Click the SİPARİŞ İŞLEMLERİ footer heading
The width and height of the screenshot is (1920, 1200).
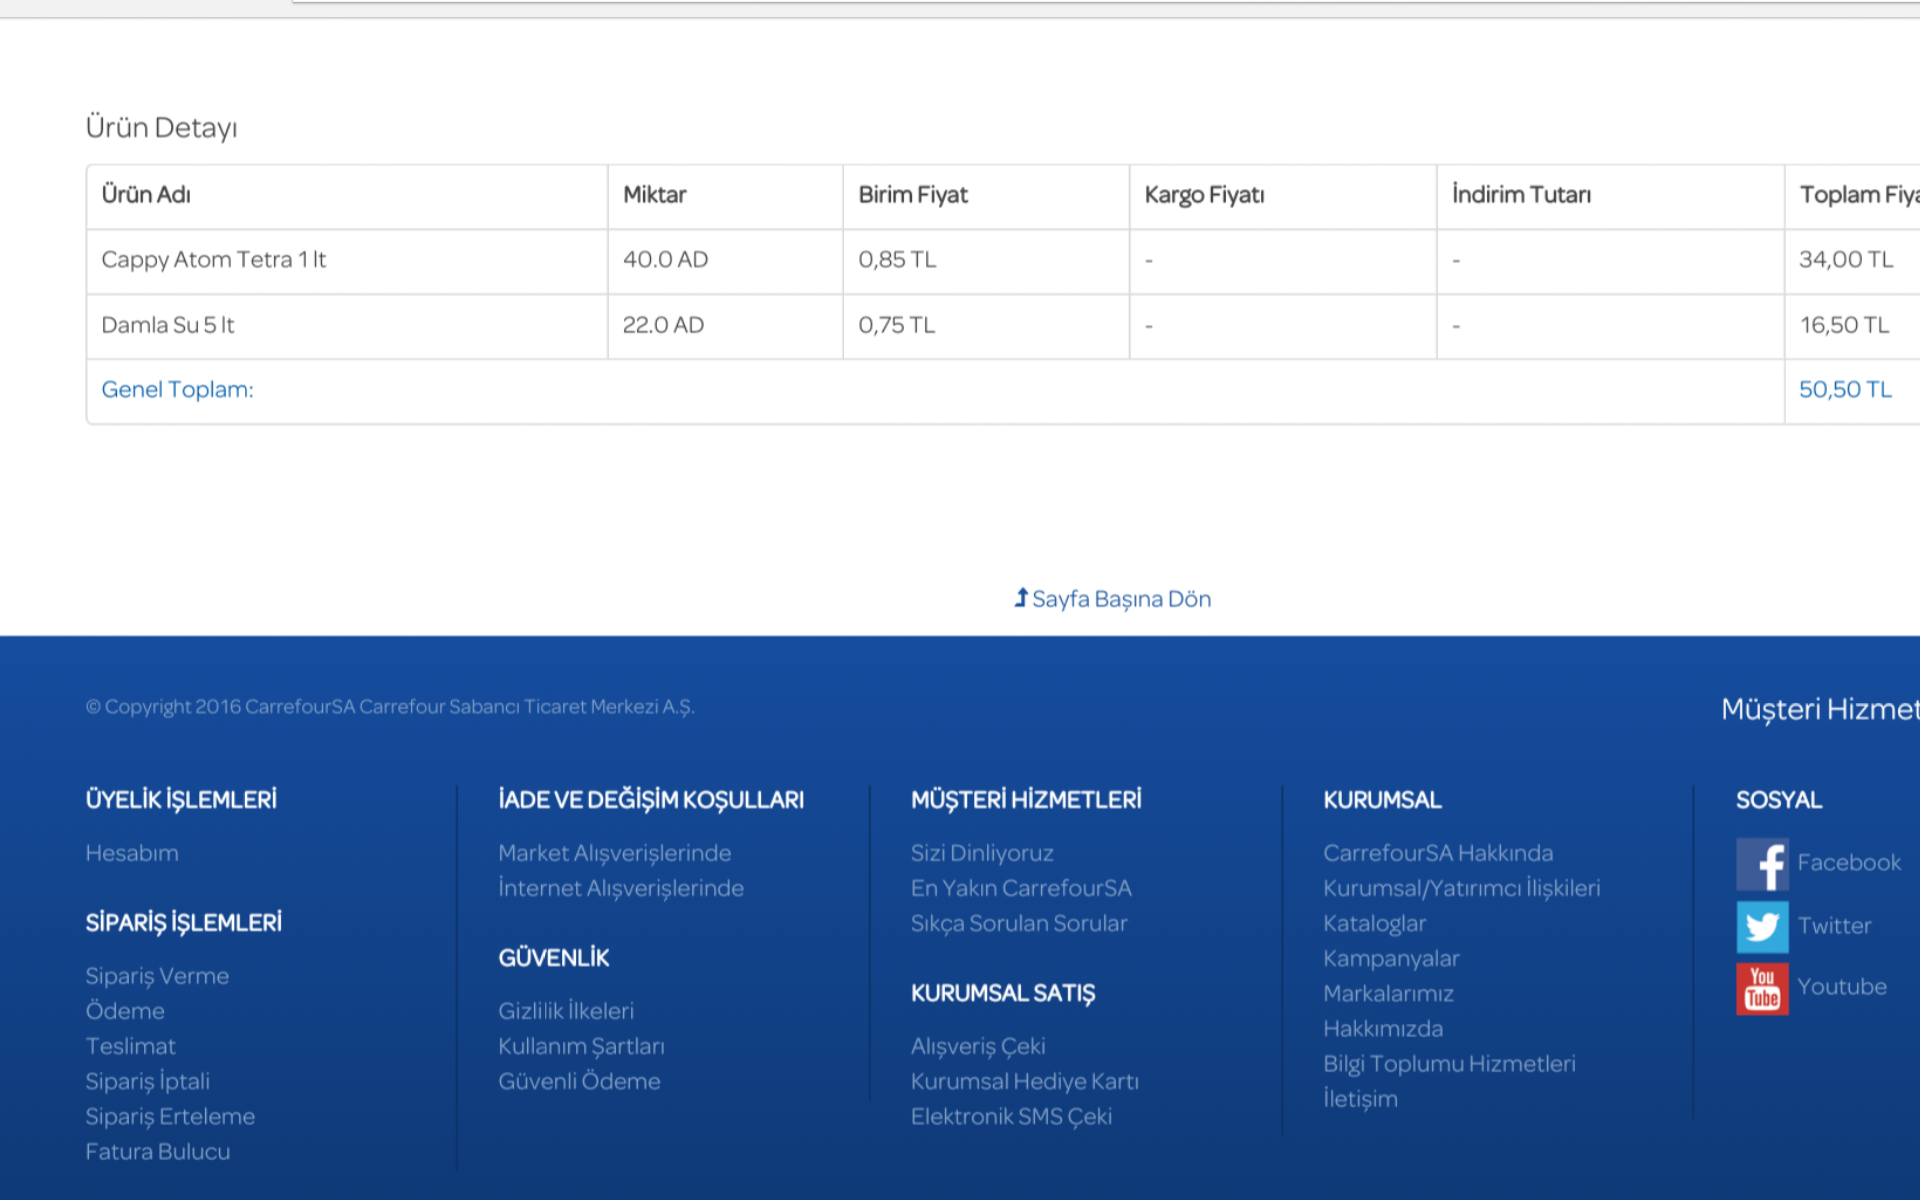pos(184,923)
